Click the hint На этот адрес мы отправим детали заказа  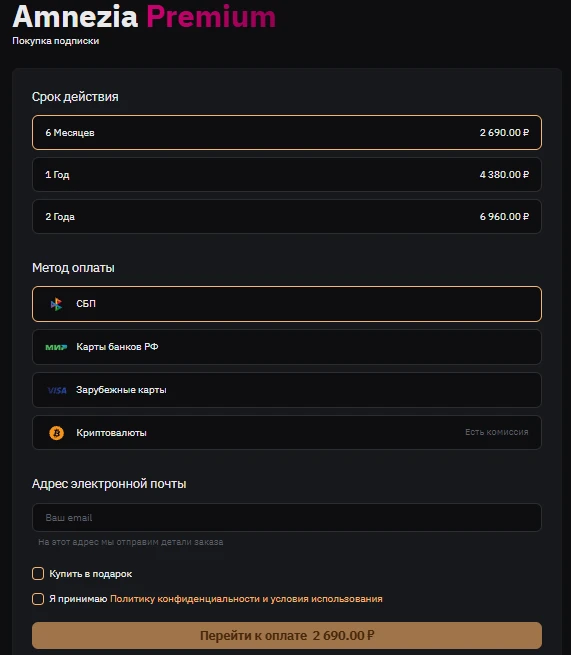[x=131, y=542]
